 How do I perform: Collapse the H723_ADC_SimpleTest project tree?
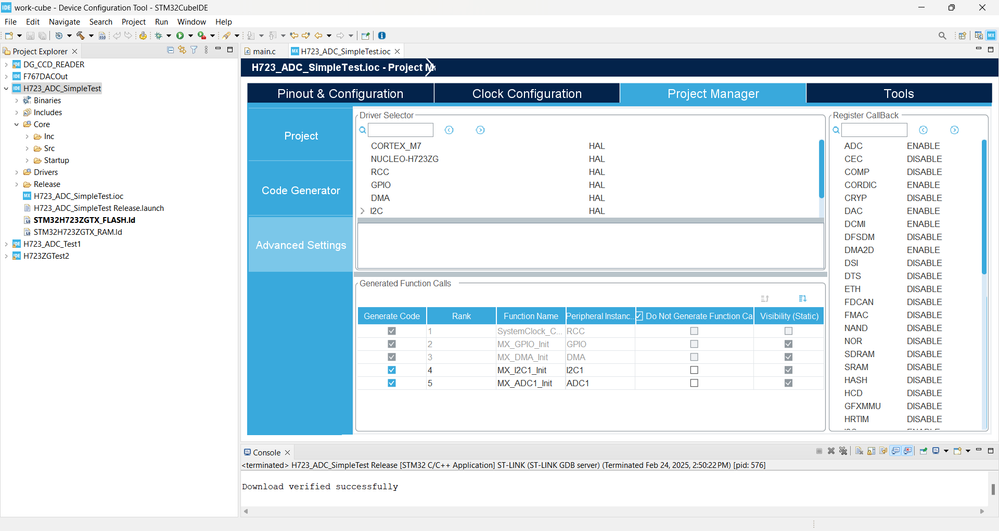pos(6,89)
